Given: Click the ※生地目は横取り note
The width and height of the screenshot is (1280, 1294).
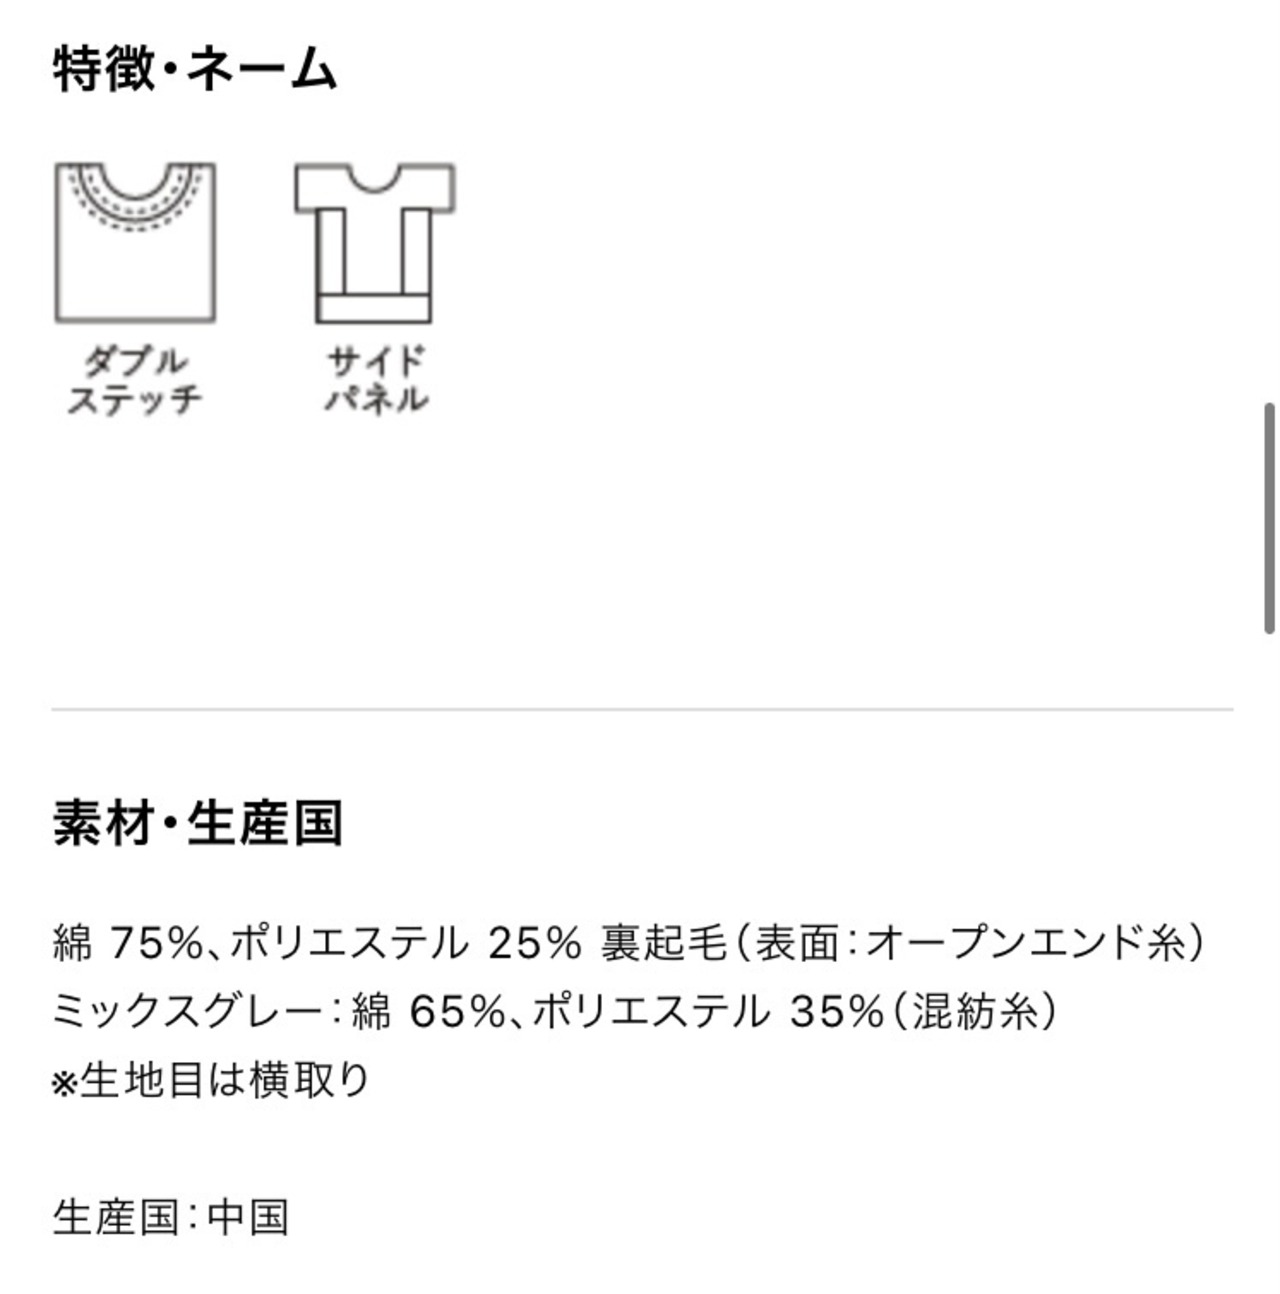Looking at the screenshot, I should point(211,1080).
